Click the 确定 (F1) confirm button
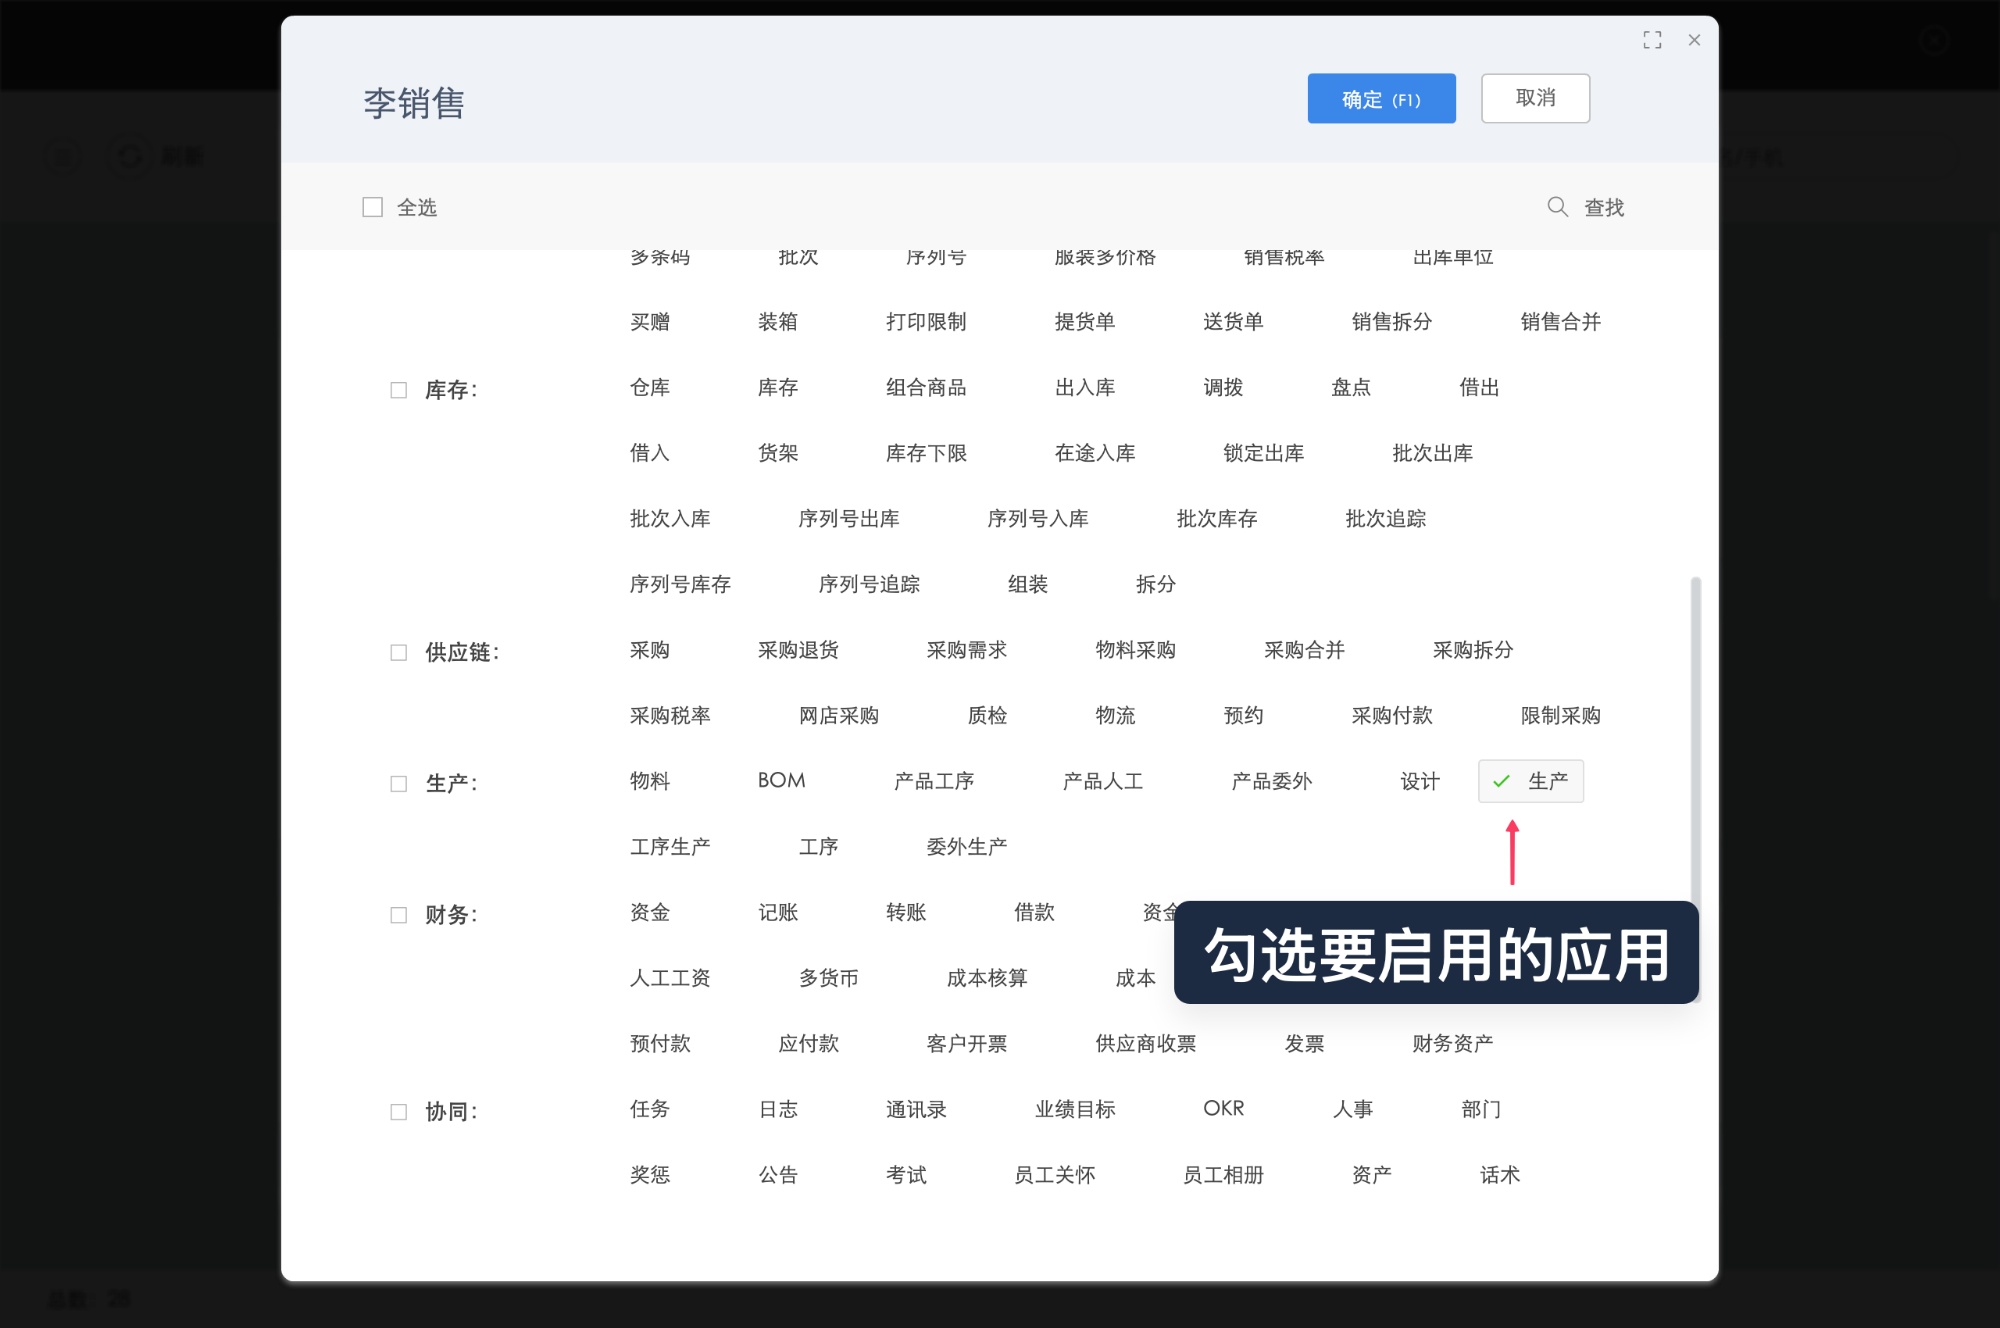This screenshot has height=1328, width=2000. pyautogui.click(x=1381, y=98)
